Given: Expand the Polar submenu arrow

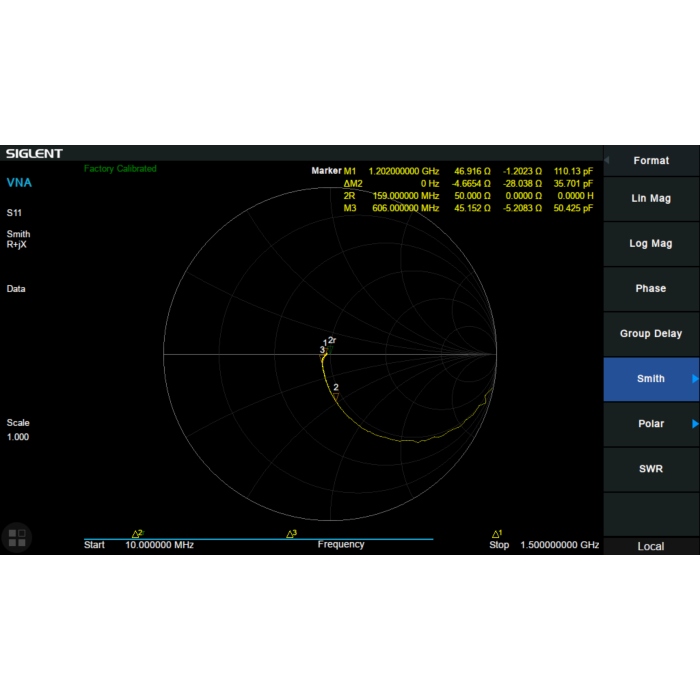Looking at the screenshot, I should coord(695,424).
